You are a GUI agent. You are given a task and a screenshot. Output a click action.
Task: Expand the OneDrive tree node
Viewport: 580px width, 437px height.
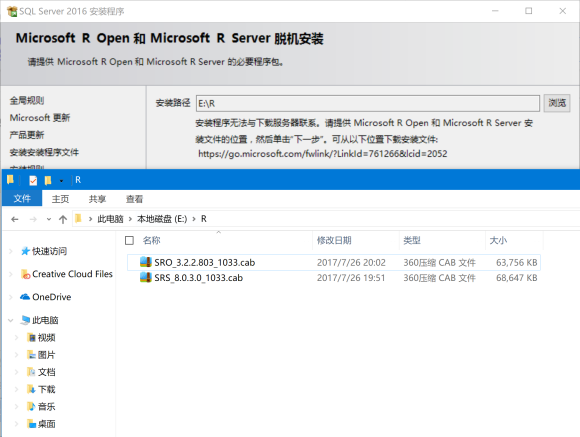click(11, 297)
